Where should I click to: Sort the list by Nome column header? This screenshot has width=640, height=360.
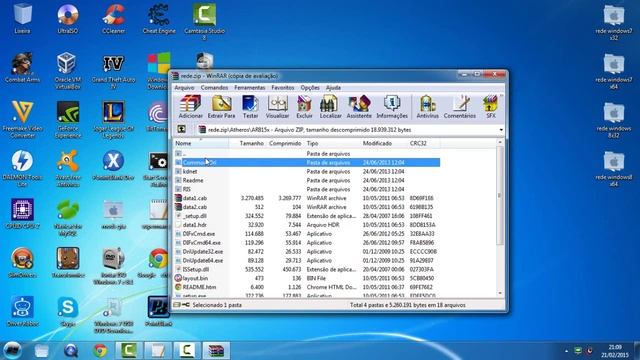tap(201, 143)
